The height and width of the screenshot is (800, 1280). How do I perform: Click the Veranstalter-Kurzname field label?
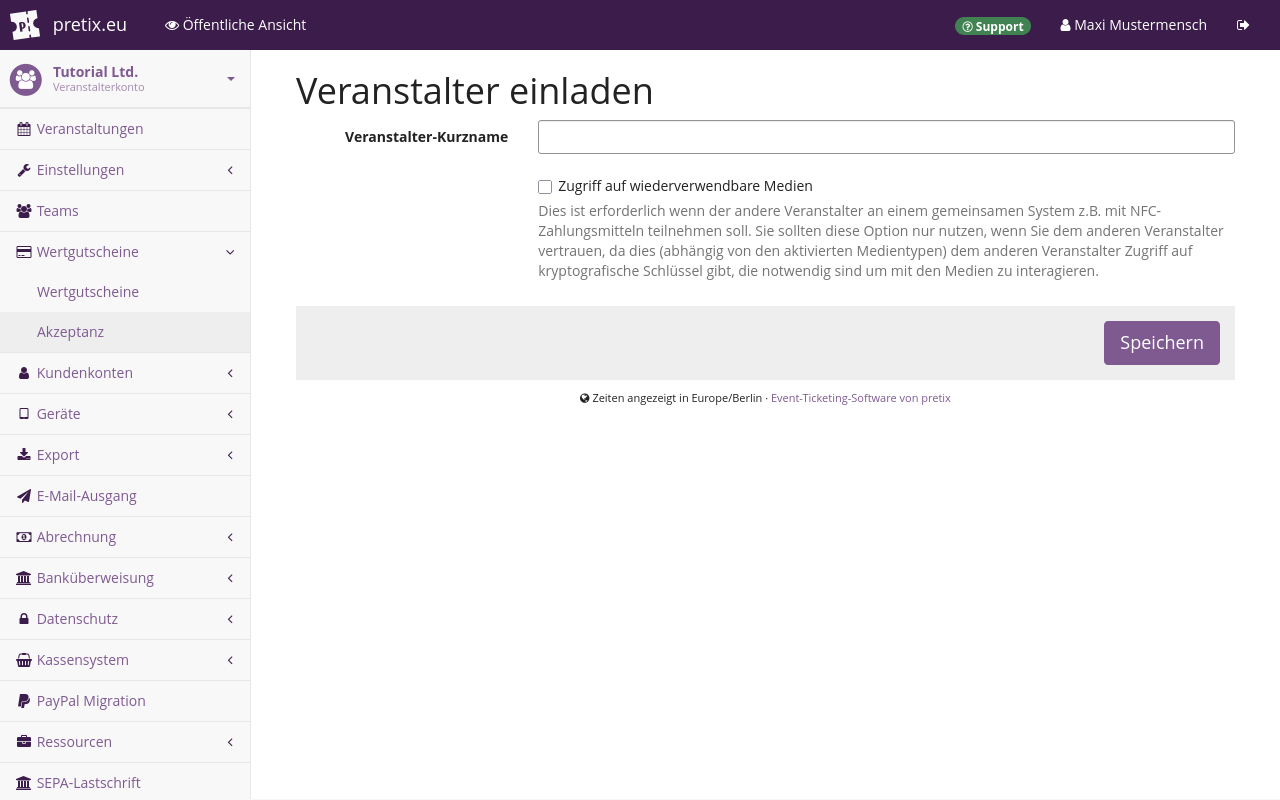[426, 137]
